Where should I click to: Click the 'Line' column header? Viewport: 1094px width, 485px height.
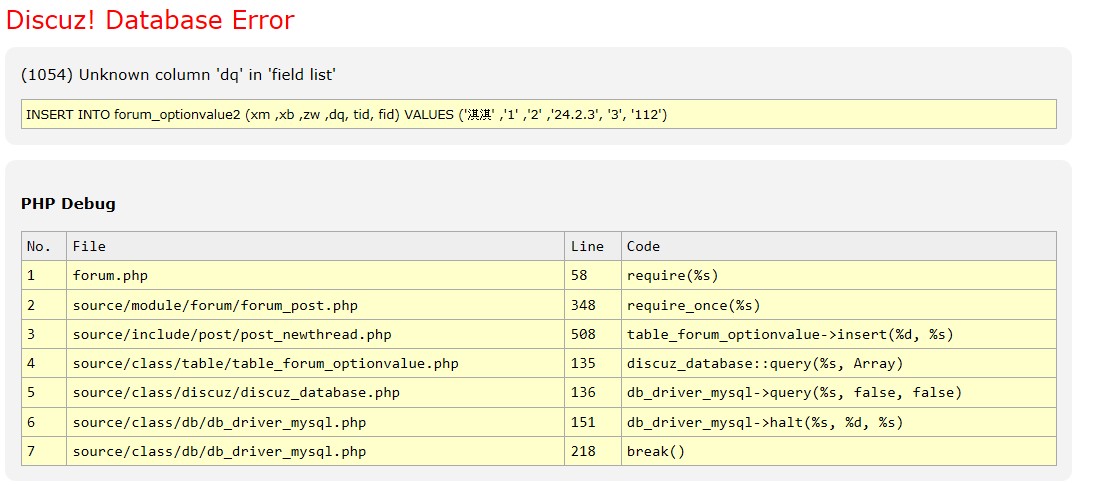[x=593, y=246]
